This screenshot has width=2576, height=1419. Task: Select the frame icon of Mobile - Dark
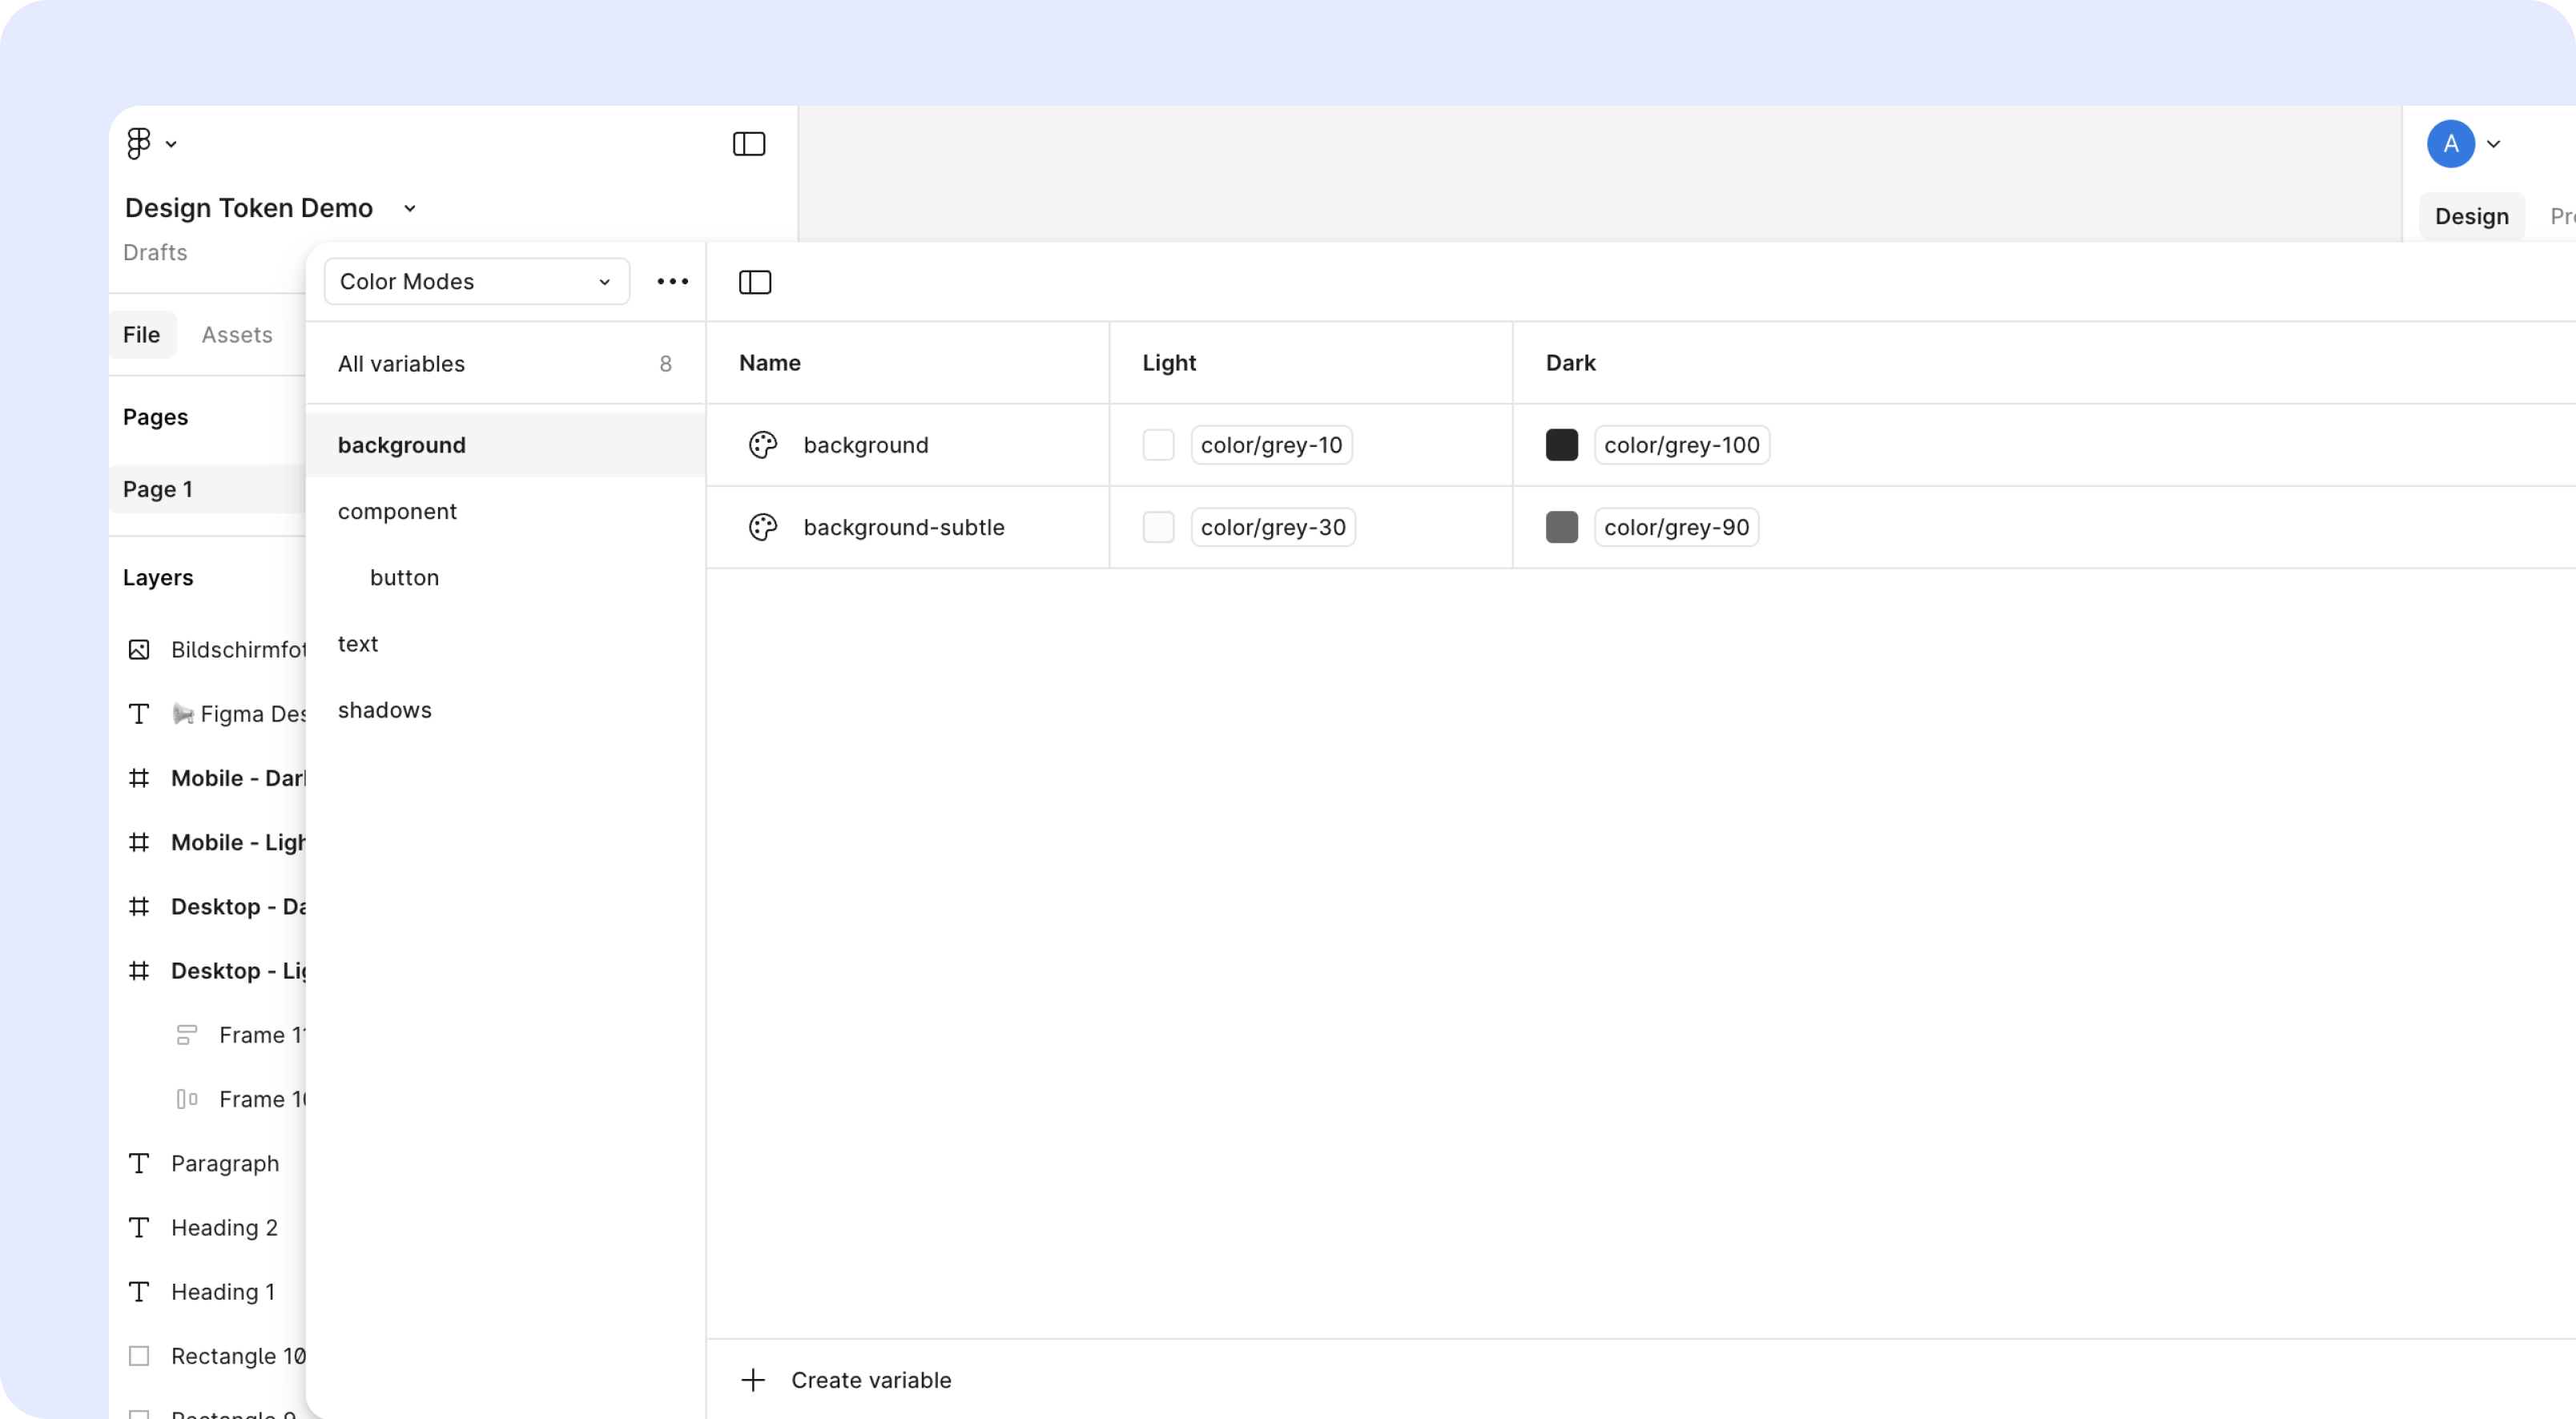(x=139, y=778)
